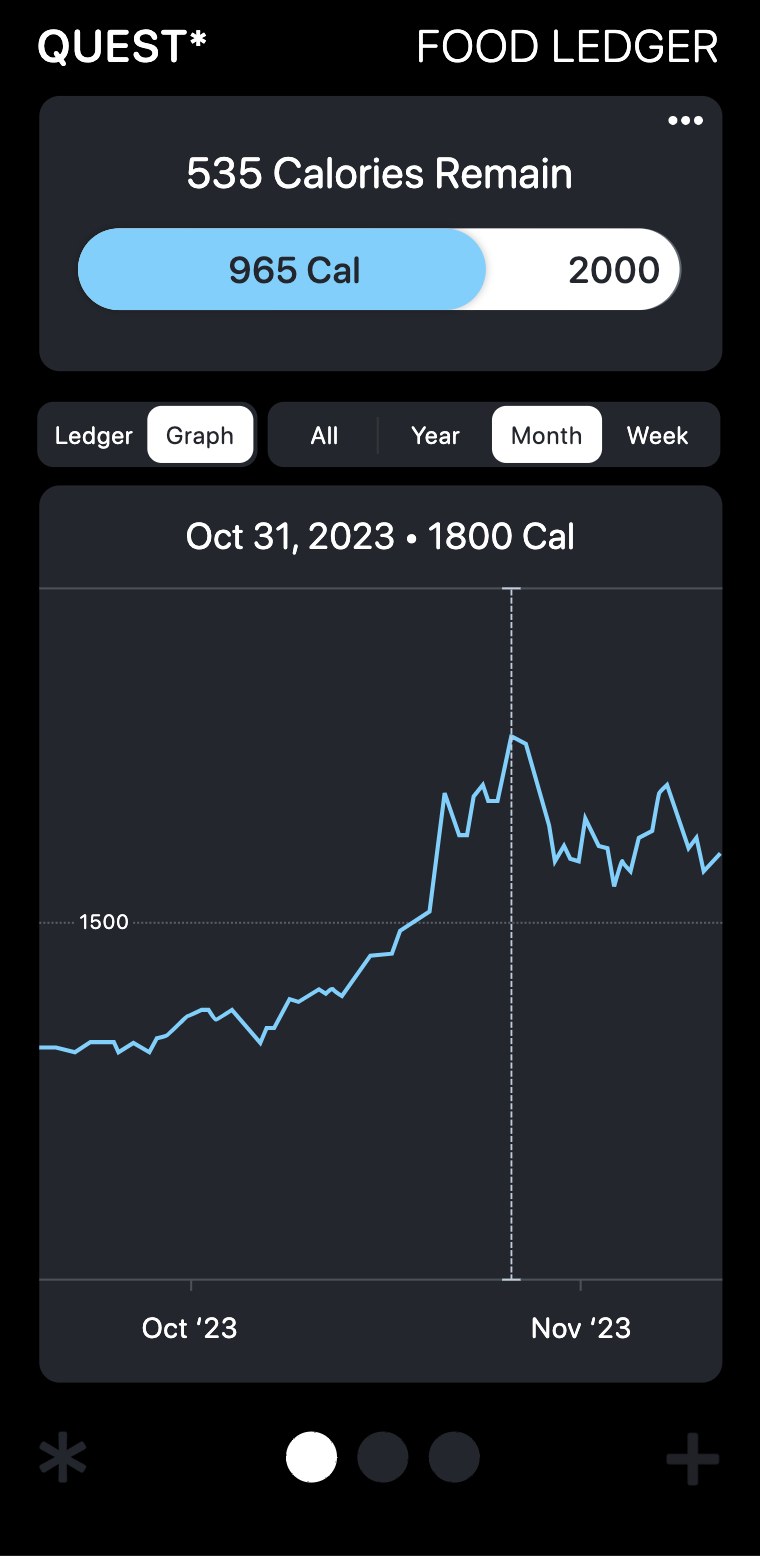Show All time range
This screenshot has width=760, height=1556.
click(x=324, y=436)
